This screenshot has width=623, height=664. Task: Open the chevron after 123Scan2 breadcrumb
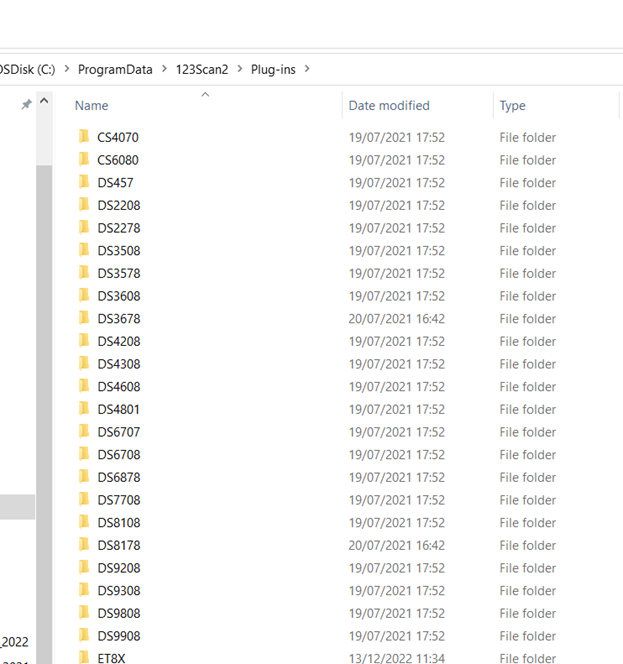(x=240, y=69)
